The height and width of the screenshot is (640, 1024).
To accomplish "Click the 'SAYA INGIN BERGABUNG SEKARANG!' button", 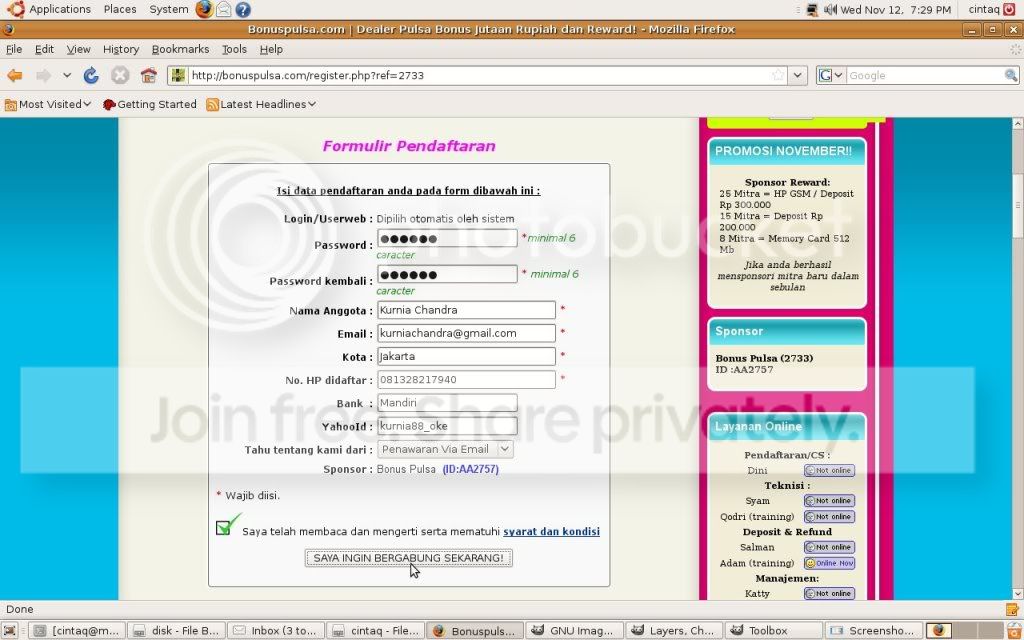I will coord(408,557).
